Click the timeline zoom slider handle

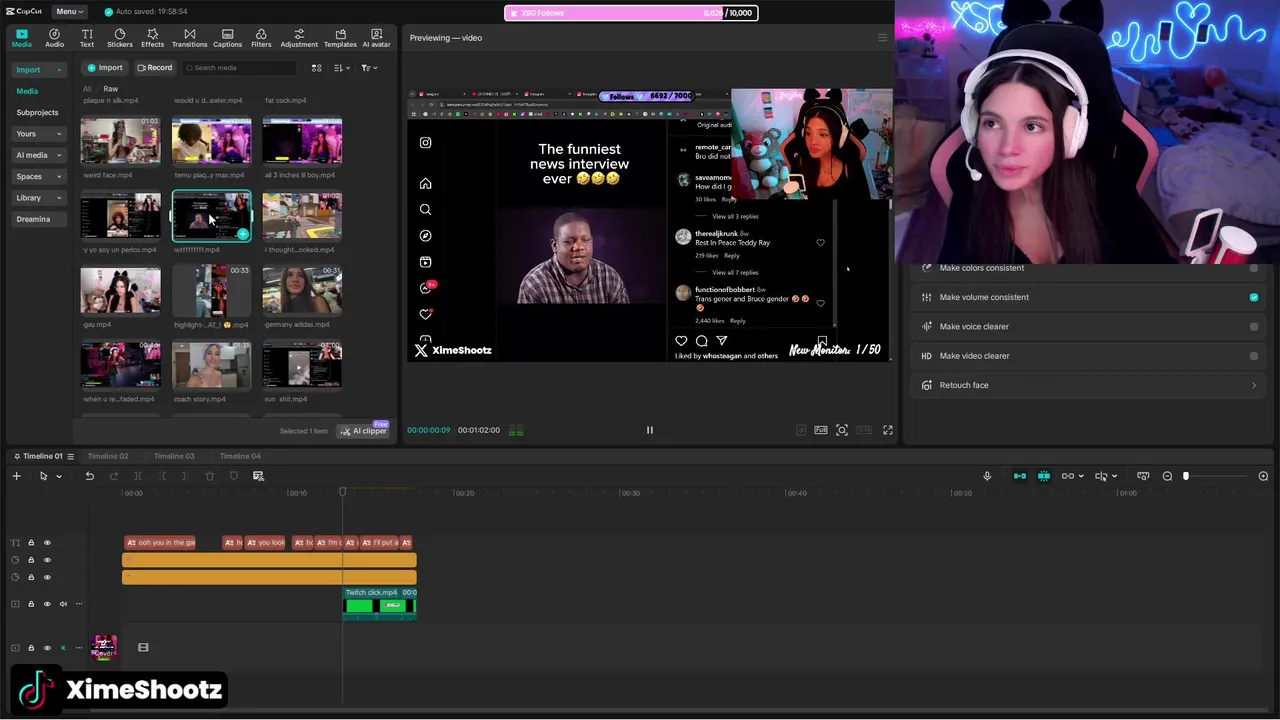(x=1186, y=476)
